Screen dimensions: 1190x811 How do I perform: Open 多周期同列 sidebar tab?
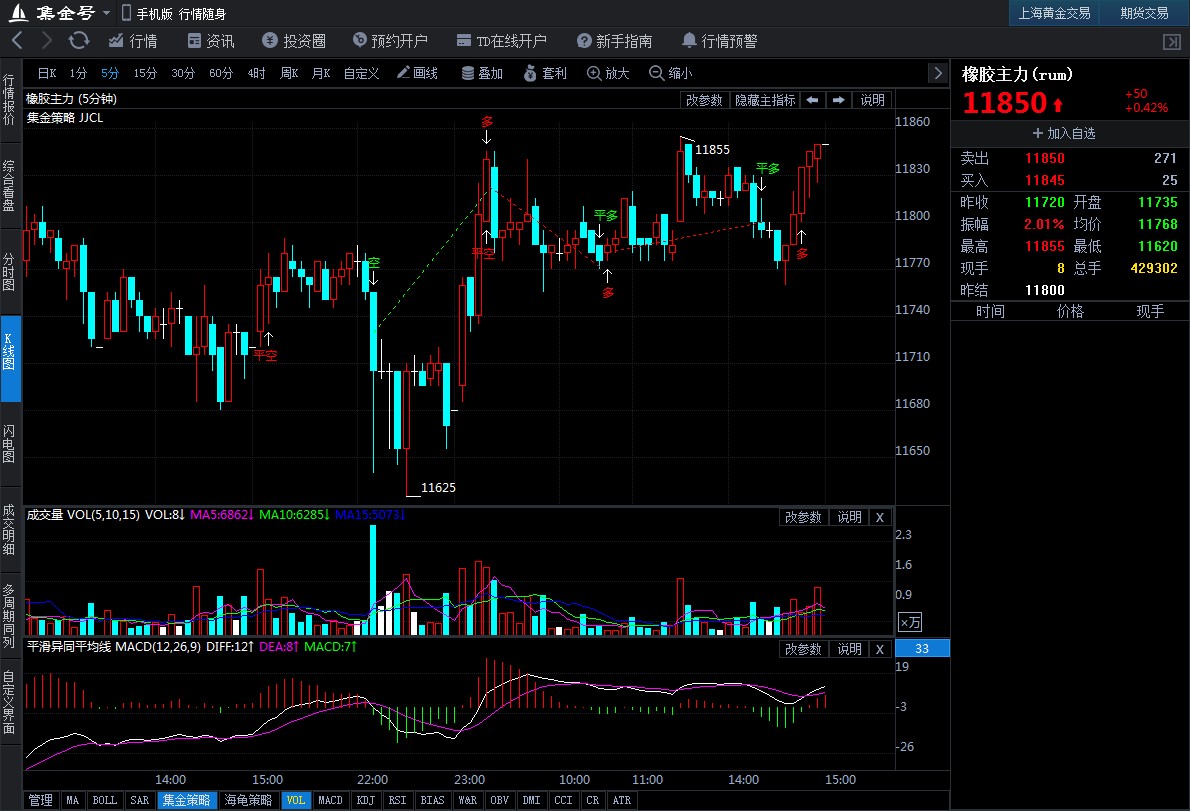coord(9,616)
